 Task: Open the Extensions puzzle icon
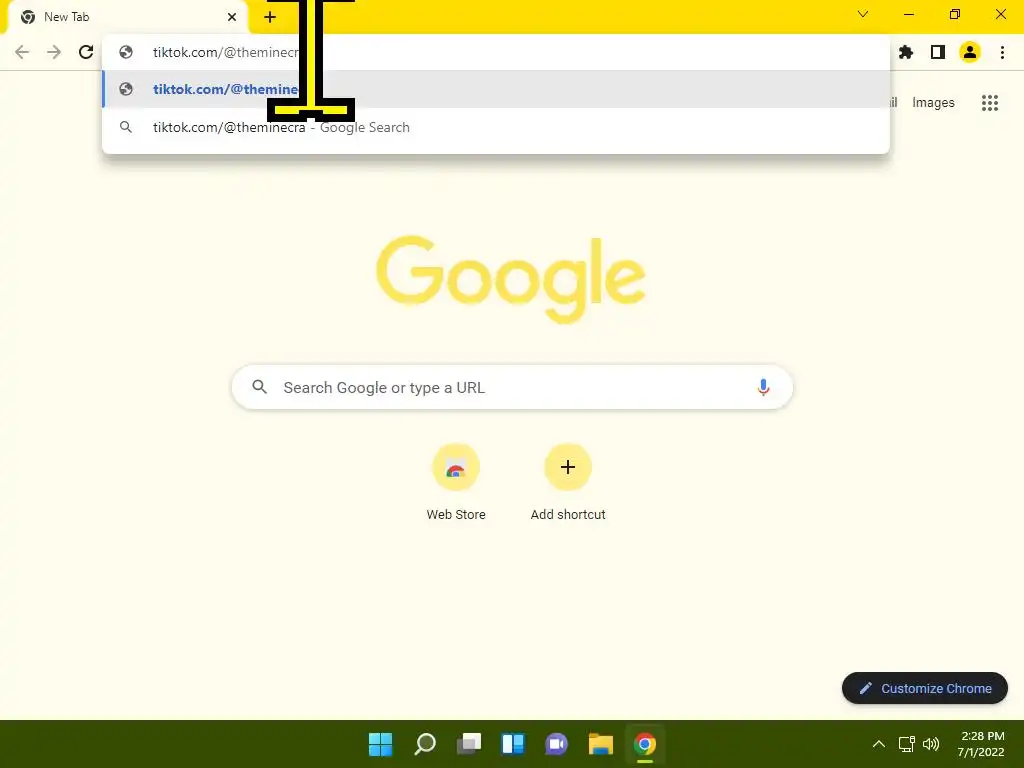point(906,52)
